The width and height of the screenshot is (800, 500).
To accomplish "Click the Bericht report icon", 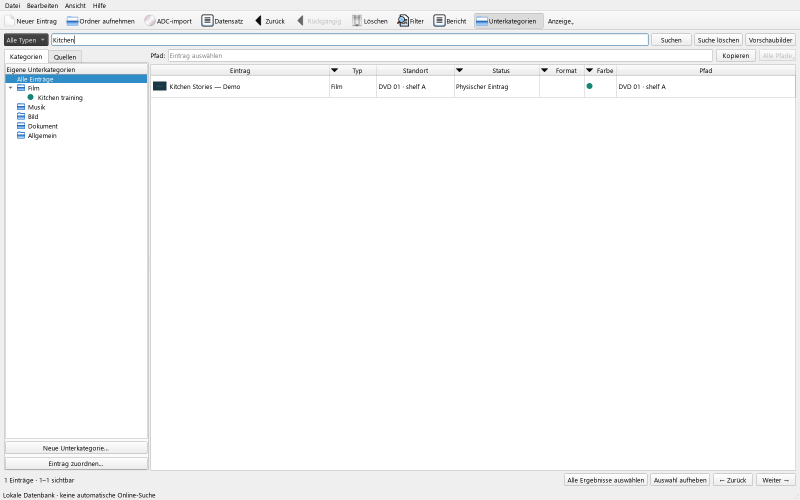I will click(439, 21).
